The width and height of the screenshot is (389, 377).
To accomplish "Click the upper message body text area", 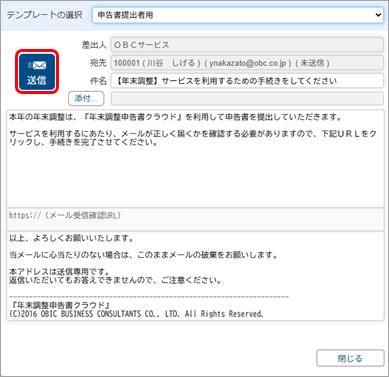I will pyautogui.click(x=195, y=158).
